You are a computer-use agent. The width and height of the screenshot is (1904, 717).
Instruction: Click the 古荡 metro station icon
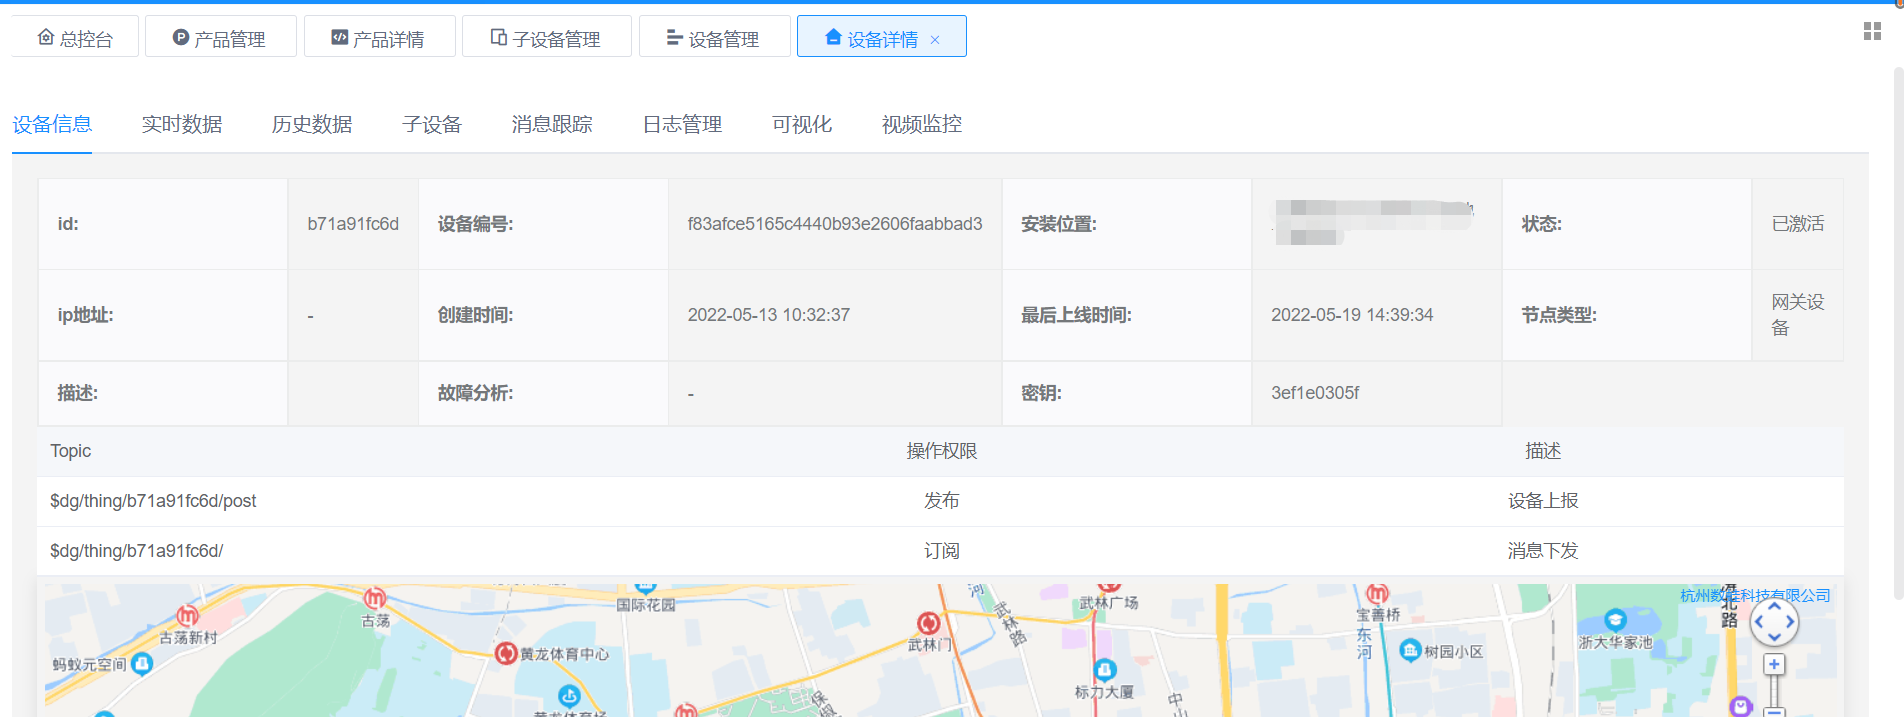click(374, 598)
